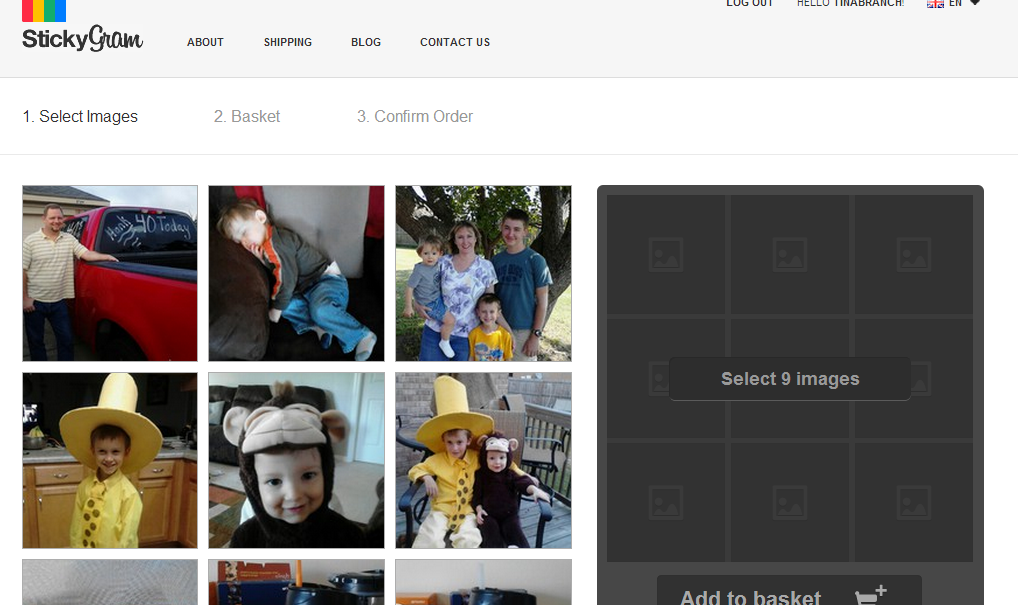Pick the sleeping child photo
The image size is (1018, 605).
296,273
